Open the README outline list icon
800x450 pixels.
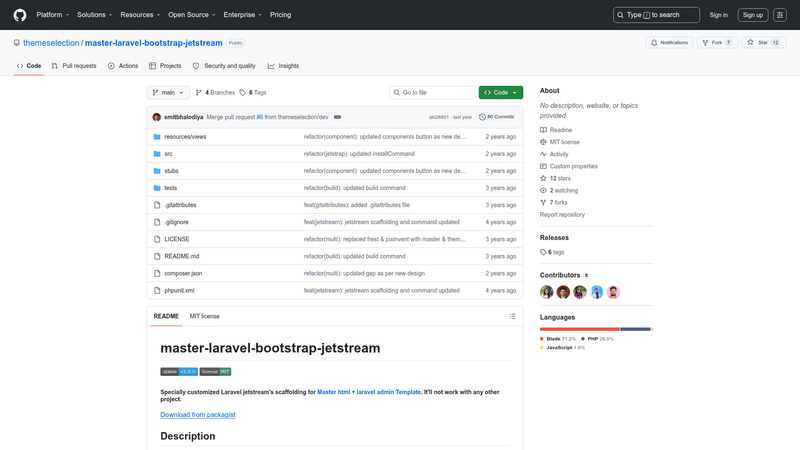pos(512,316)
